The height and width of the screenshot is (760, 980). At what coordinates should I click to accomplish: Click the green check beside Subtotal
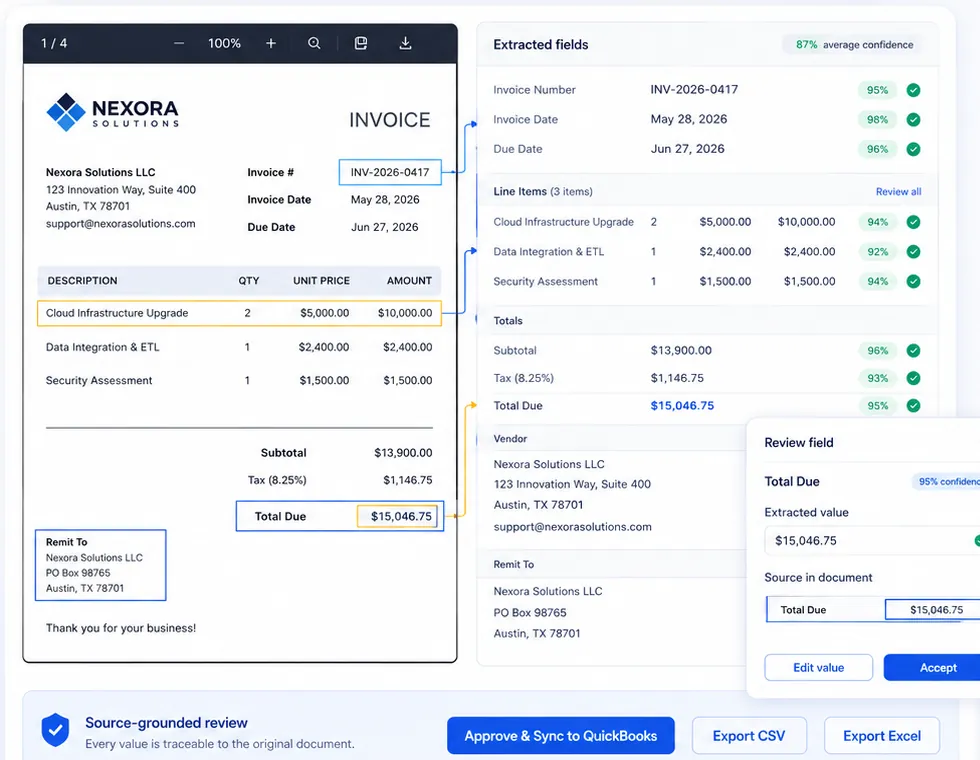click(x=913, y=351)
